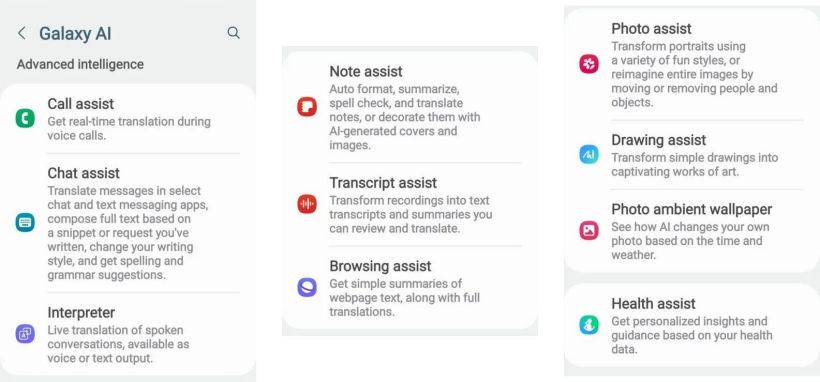The image size is (820, 382).
Task: Tap the red Note assist icon
Action: [x=307, y=107]
